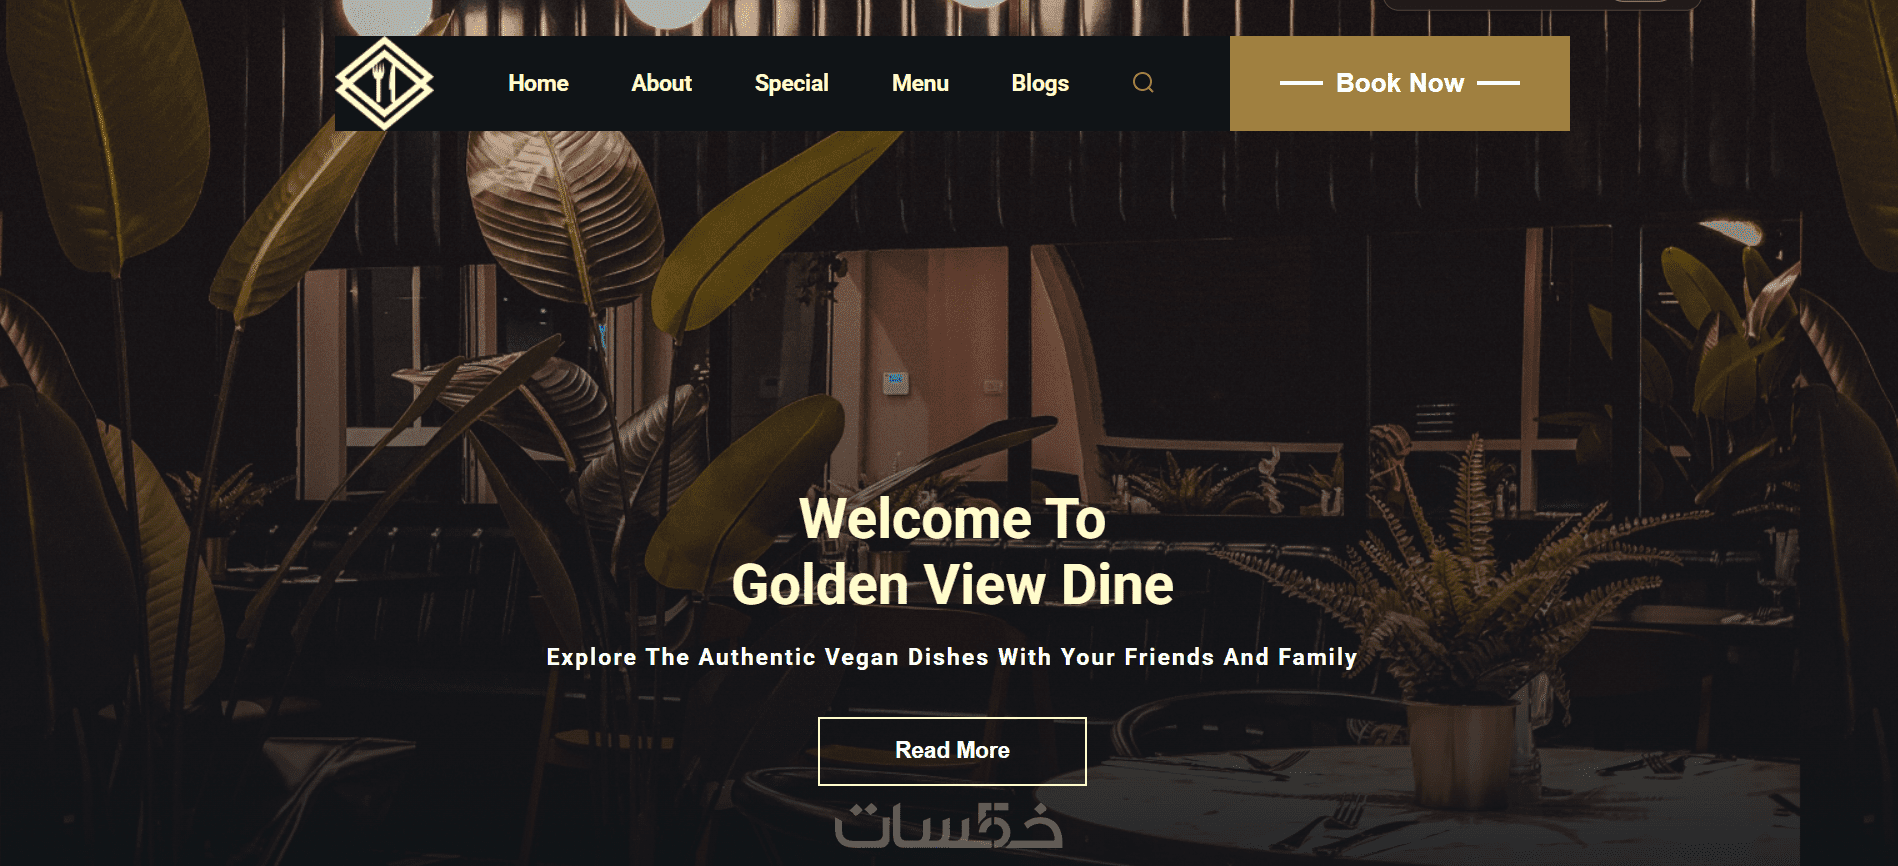Select the Special nav item
The height and width of the screenshot is (866, 1898).
pos(791,83)
